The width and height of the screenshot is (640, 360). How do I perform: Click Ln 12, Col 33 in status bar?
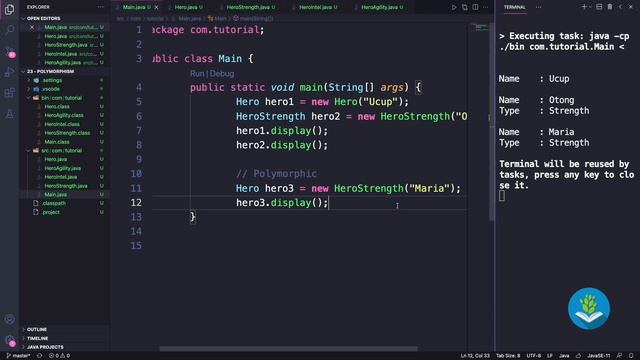tap(475, 356)
